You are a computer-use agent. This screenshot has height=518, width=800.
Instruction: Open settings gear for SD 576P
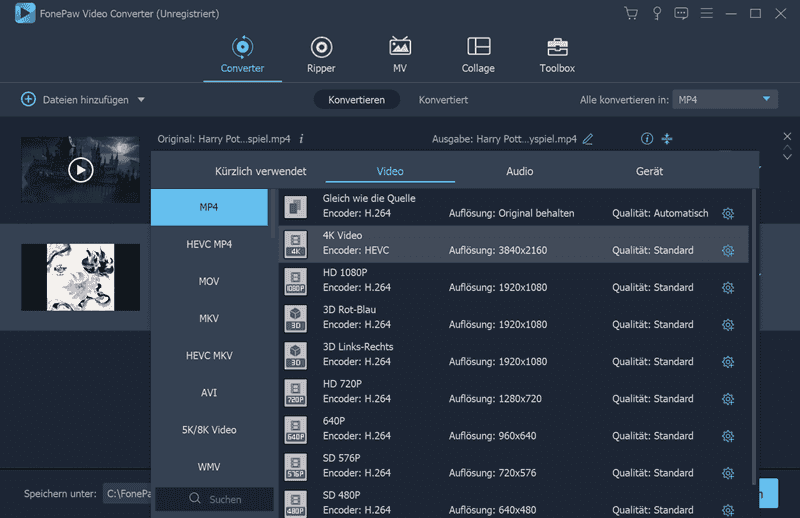pos(728,473)
